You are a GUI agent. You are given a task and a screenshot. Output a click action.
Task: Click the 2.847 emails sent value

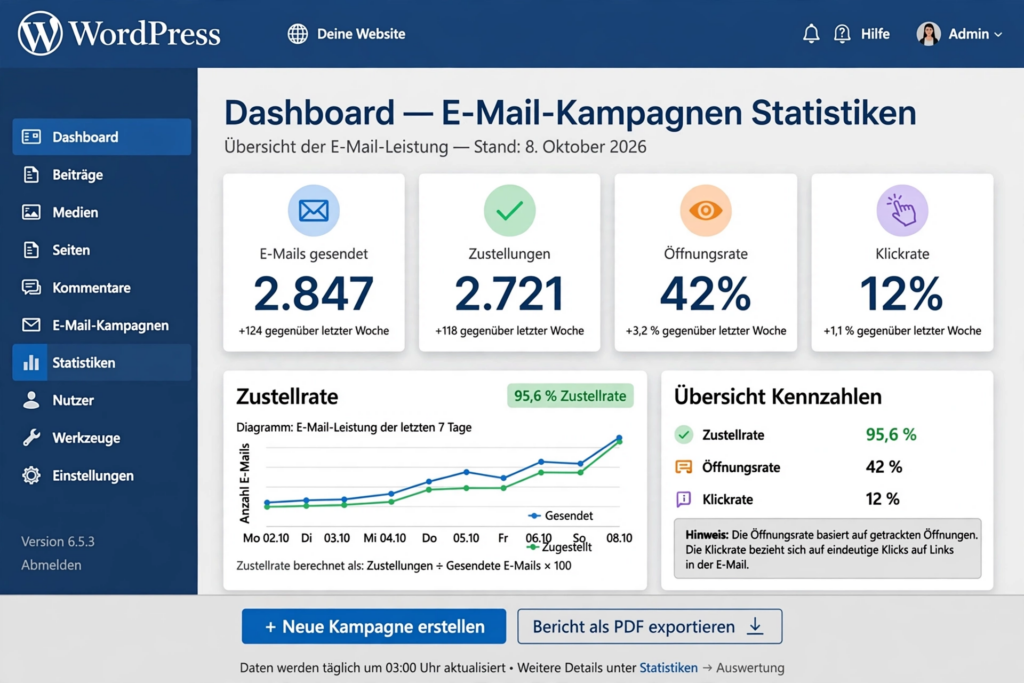pyautogui.click(x=313, y=294)
